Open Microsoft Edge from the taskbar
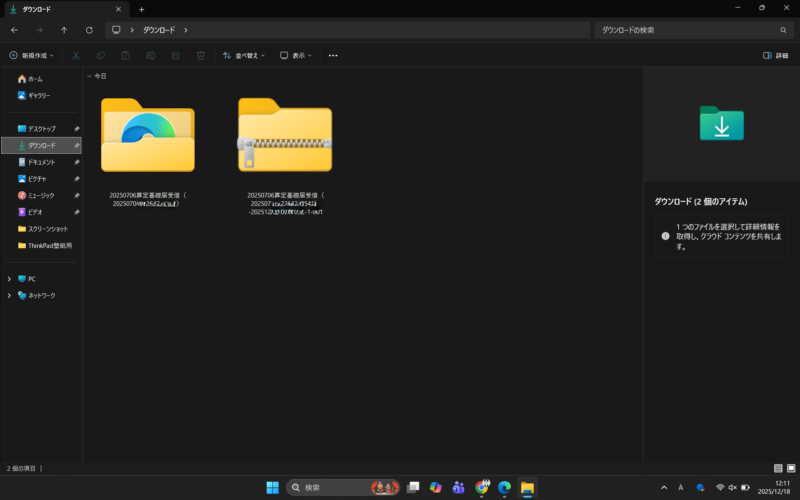Screen dimensions: 800x500 pos(505,487)
